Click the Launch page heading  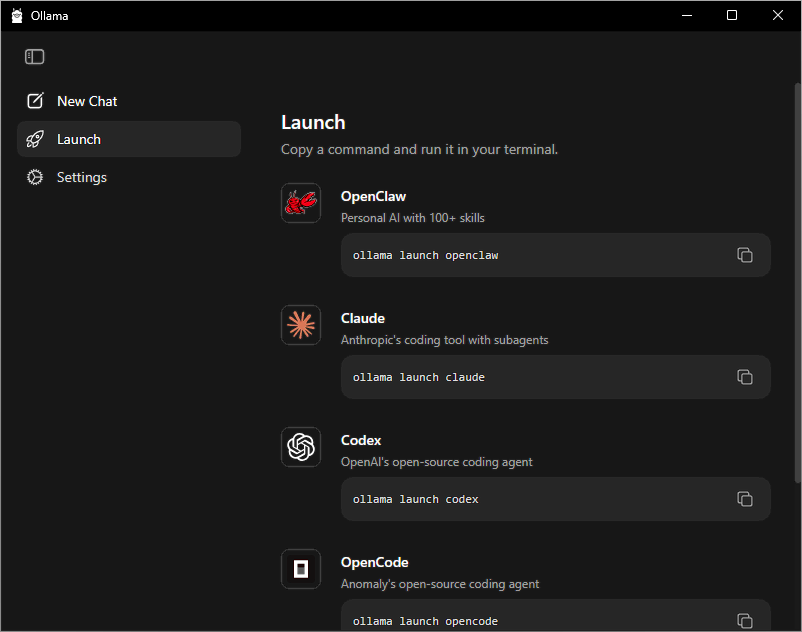[314, 123]
